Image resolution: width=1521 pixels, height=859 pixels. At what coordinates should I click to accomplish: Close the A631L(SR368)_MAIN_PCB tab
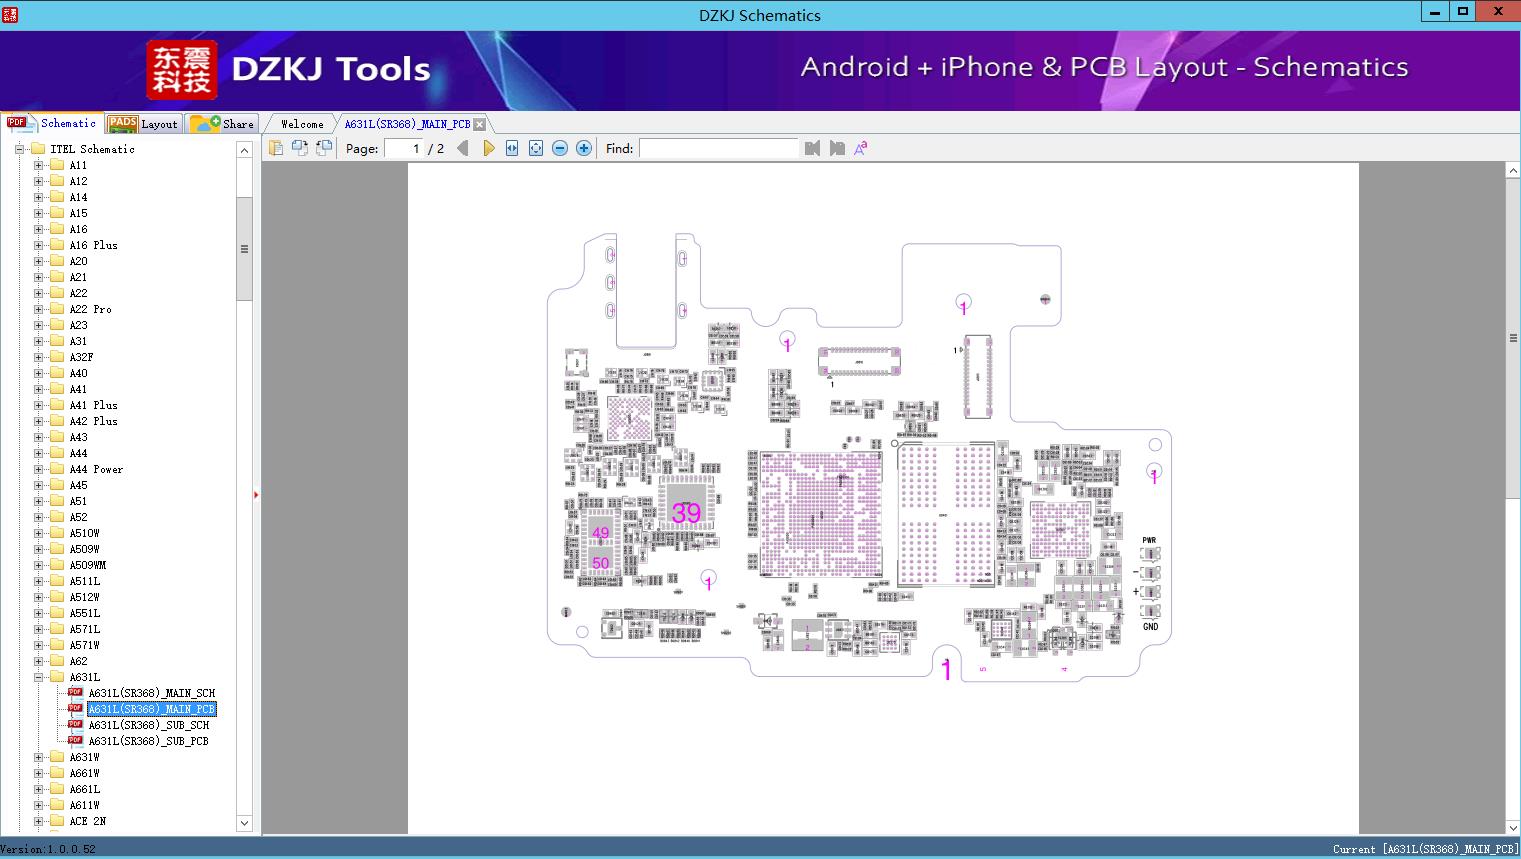tap(479, 124)
